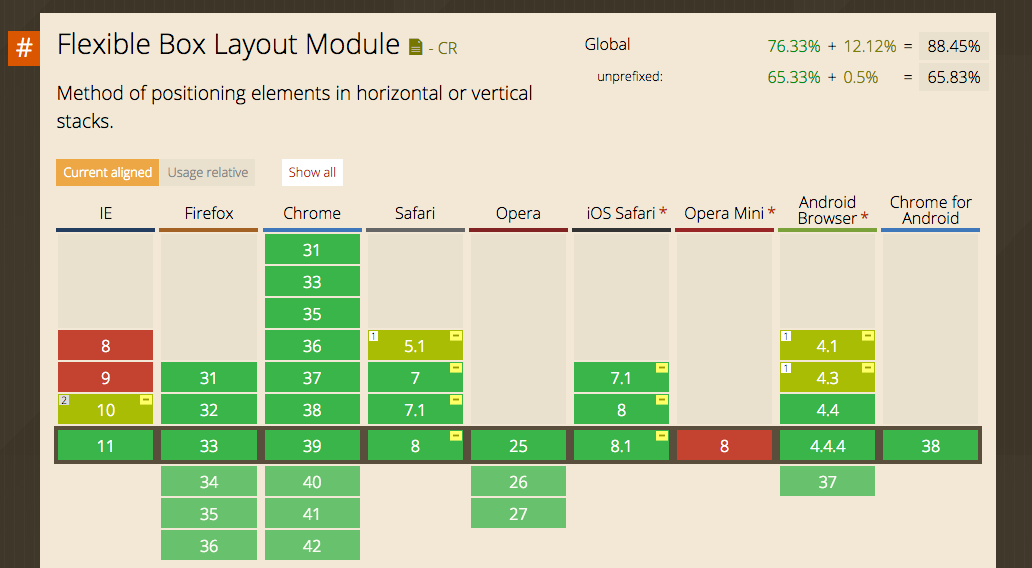Click the red IE 9 cell

point(105,378)
